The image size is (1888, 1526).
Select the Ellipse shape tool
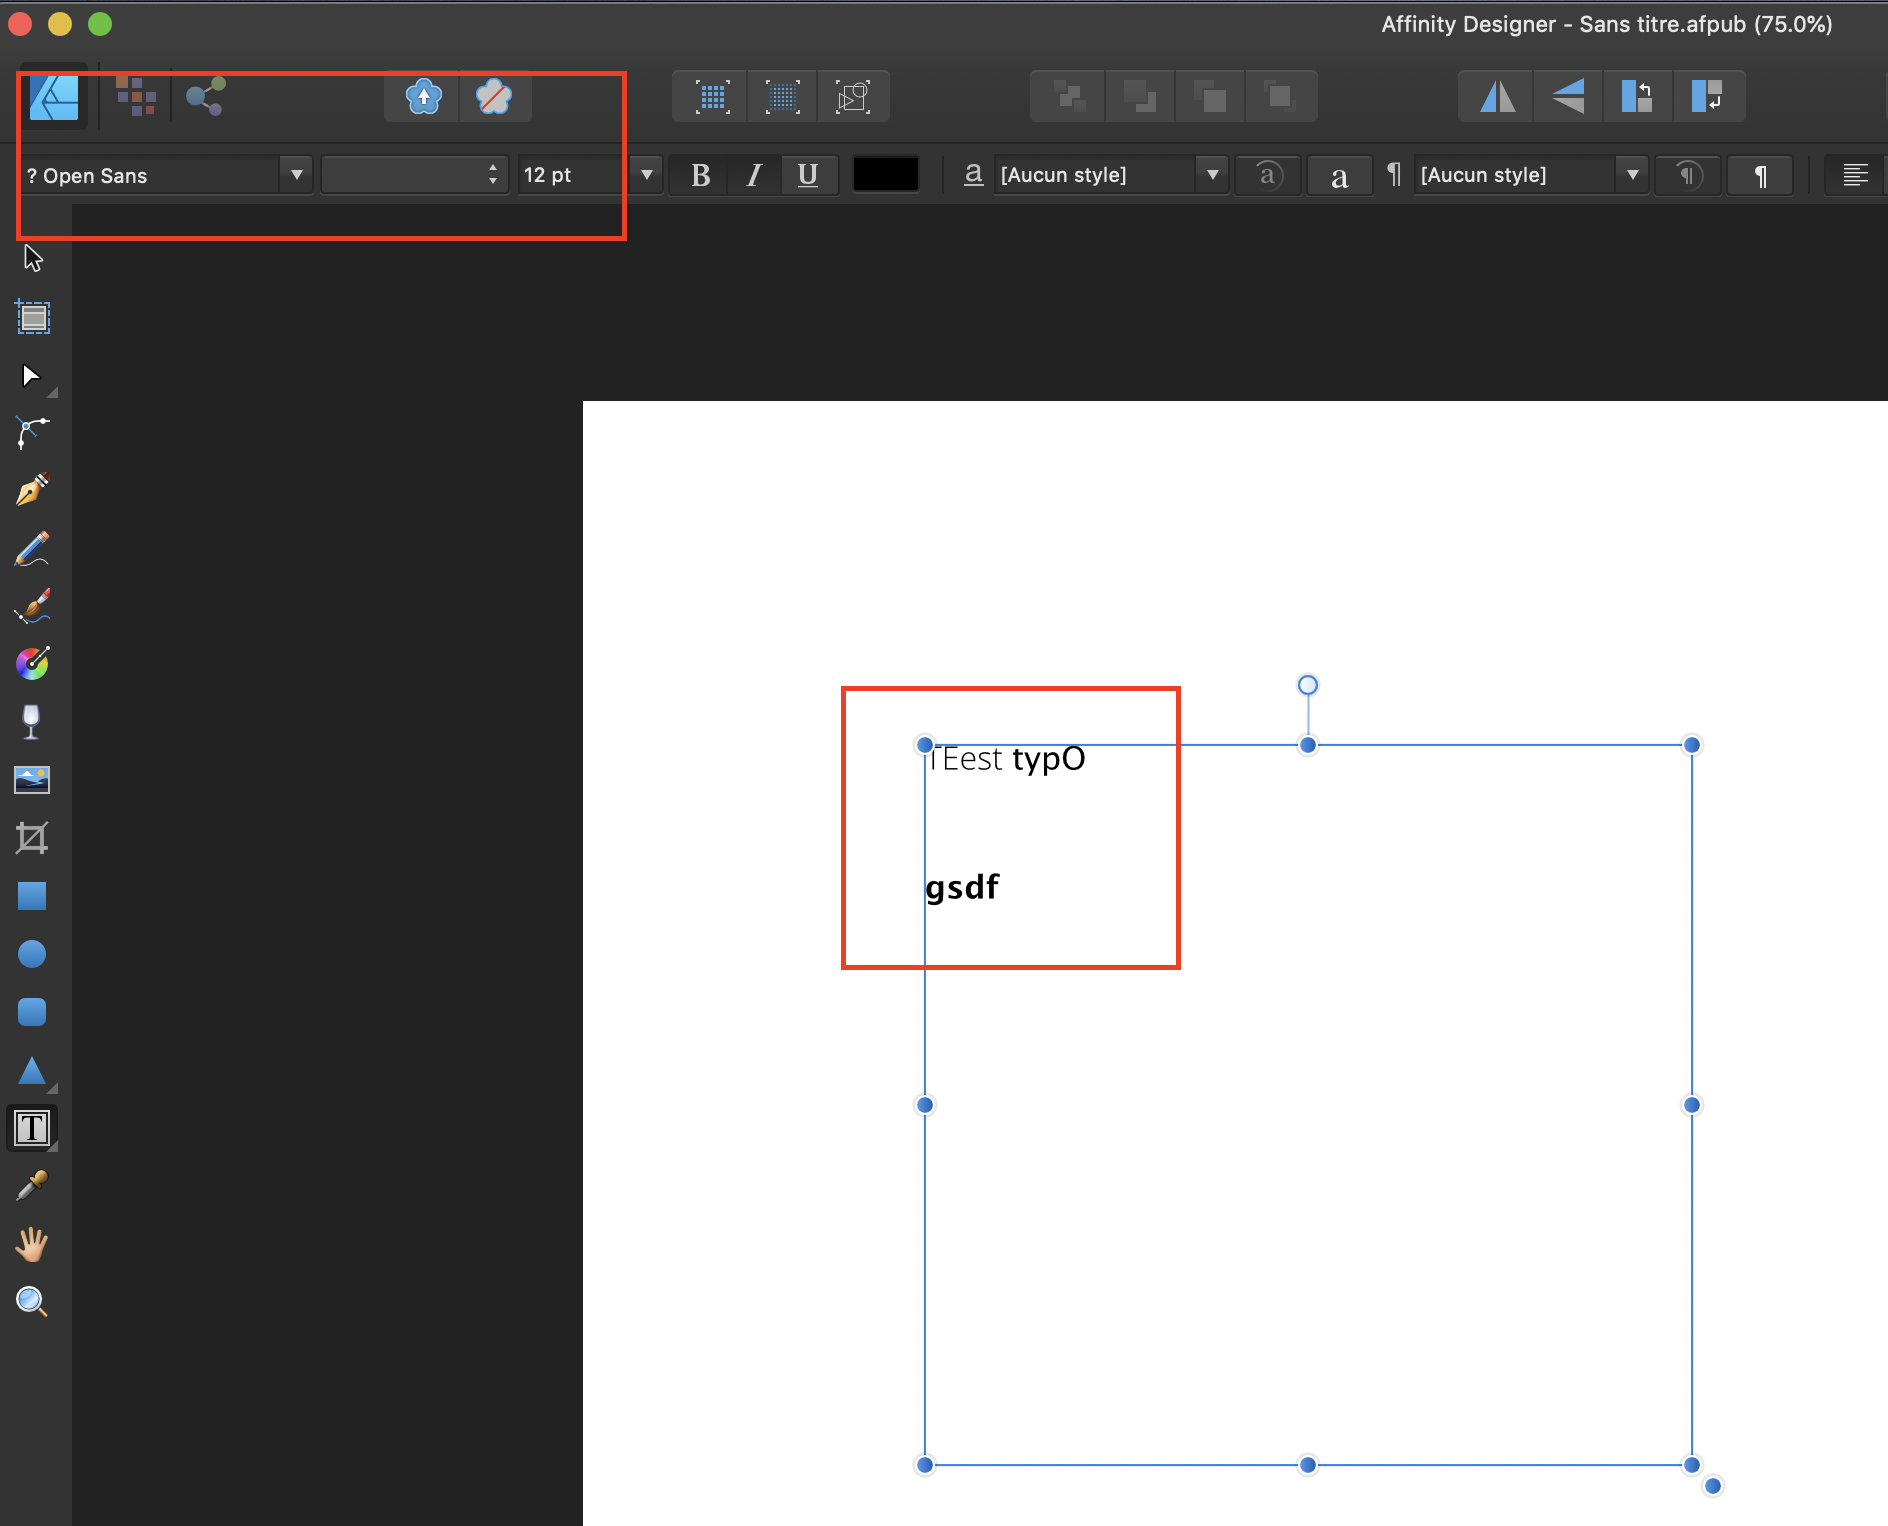[32, 954]
